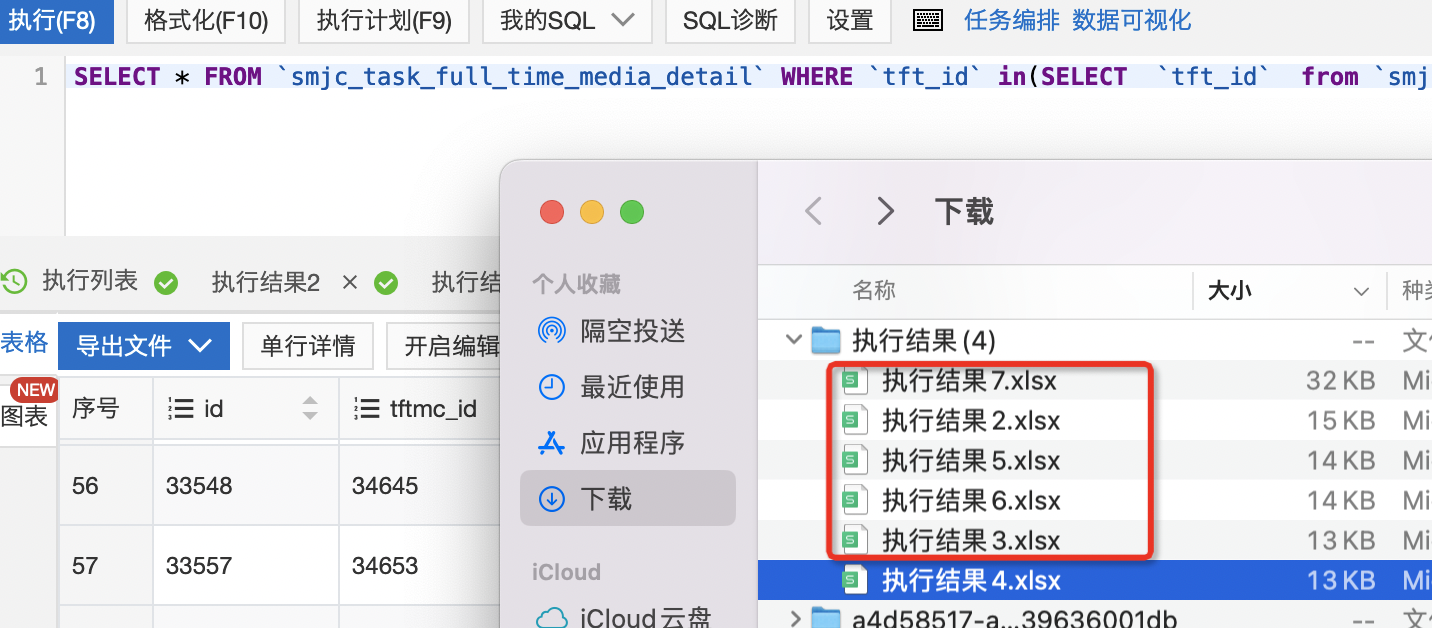Click the 应用程序 icon in Finder sidebar
The image size is (1432, 628).
coord(551,443)
